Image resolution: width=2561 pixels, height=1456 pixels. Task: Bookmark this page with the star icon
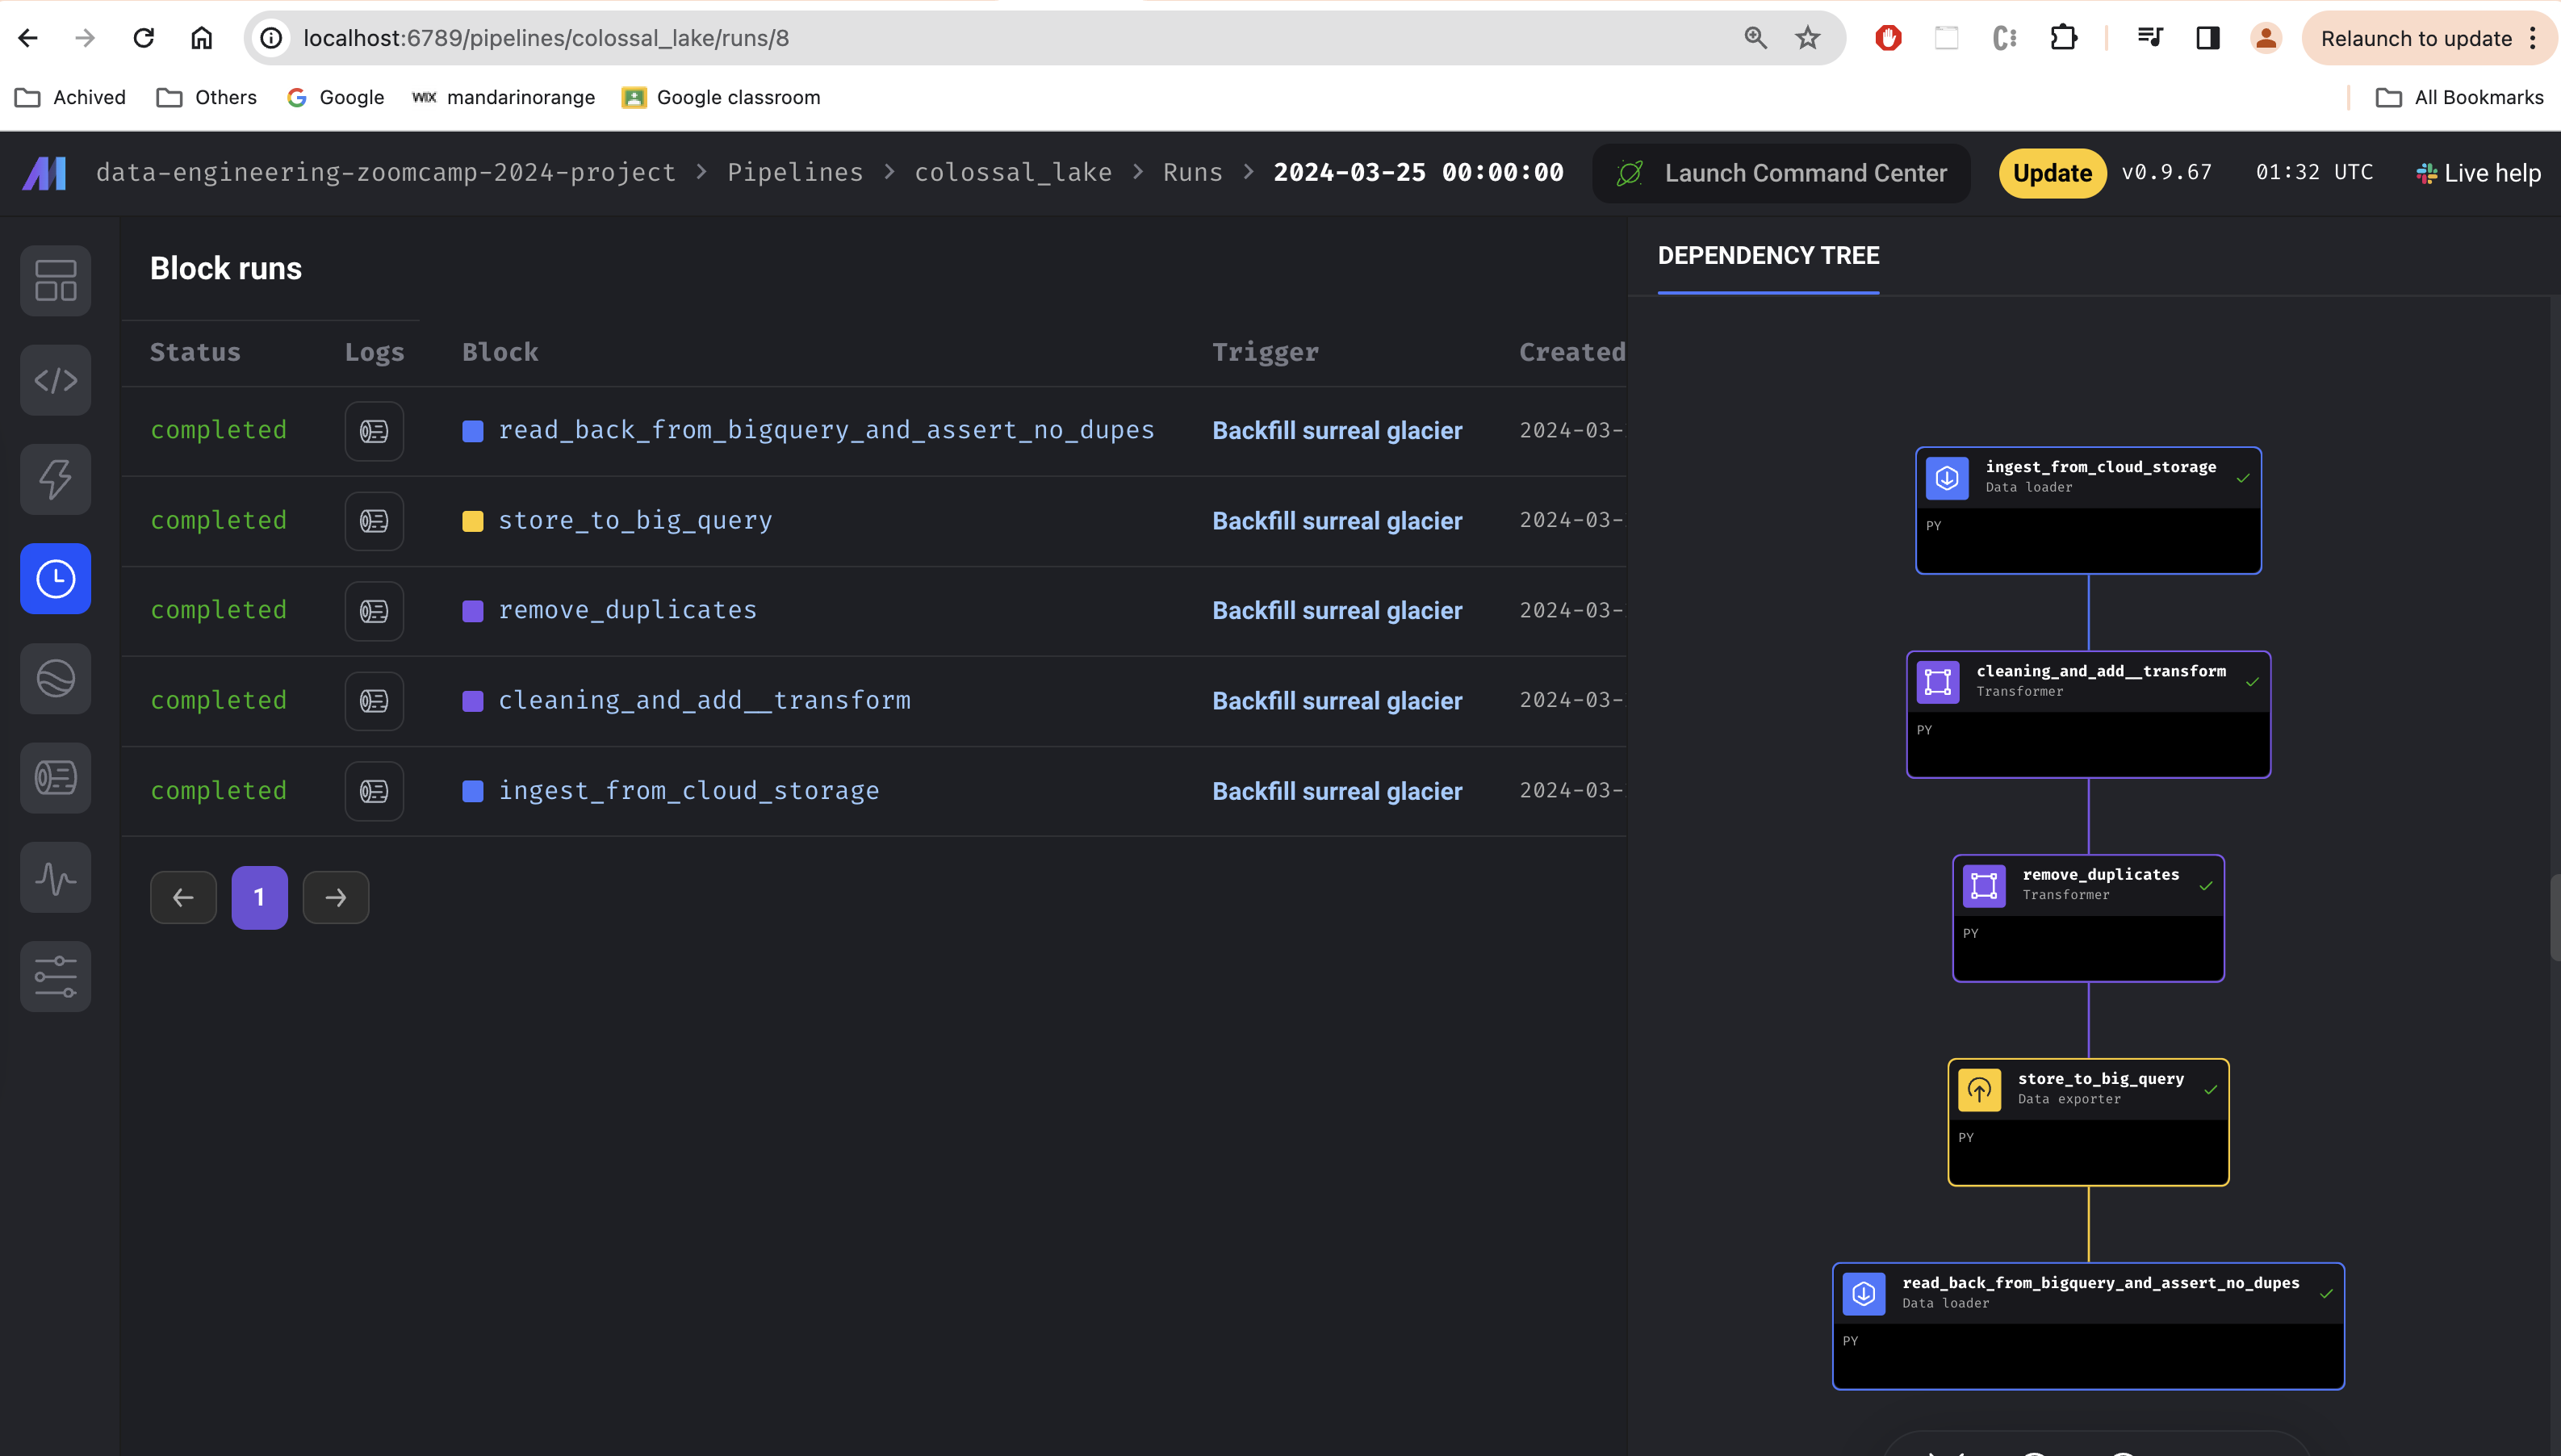click(x=1808, y=38)
